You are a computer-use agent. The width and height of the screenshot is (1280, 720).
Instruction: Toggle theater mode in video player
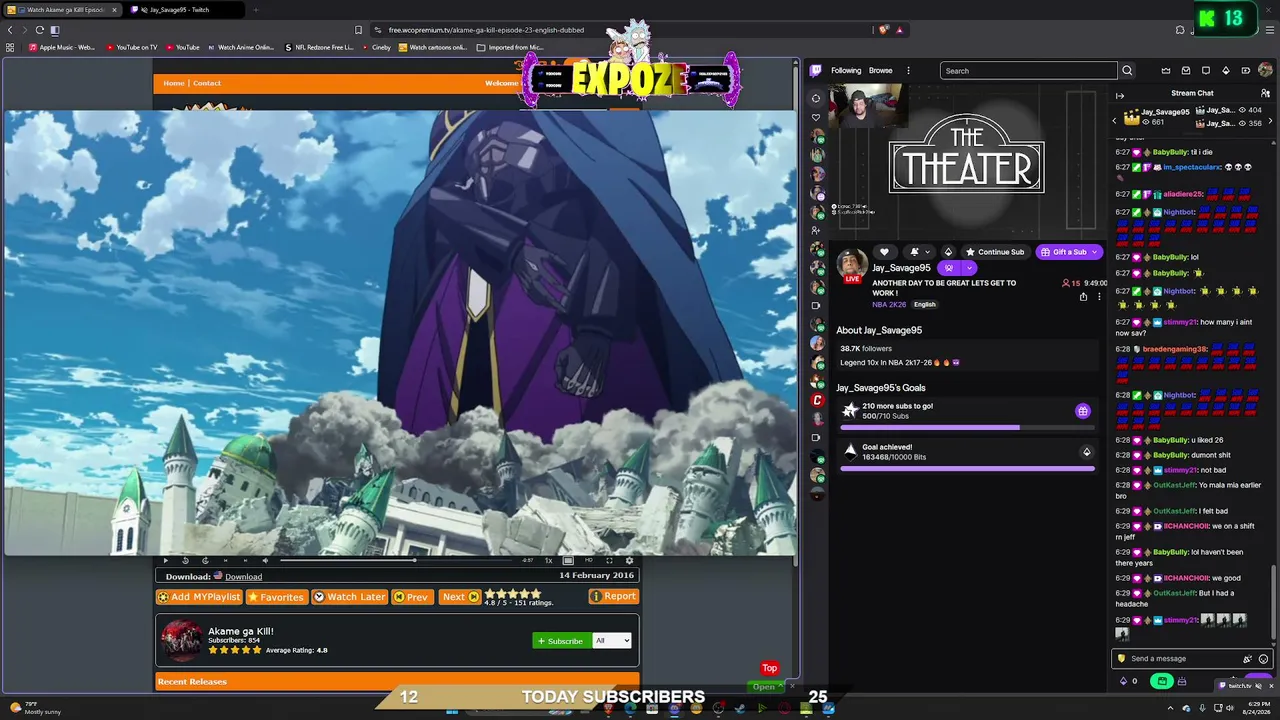(568, 560)
